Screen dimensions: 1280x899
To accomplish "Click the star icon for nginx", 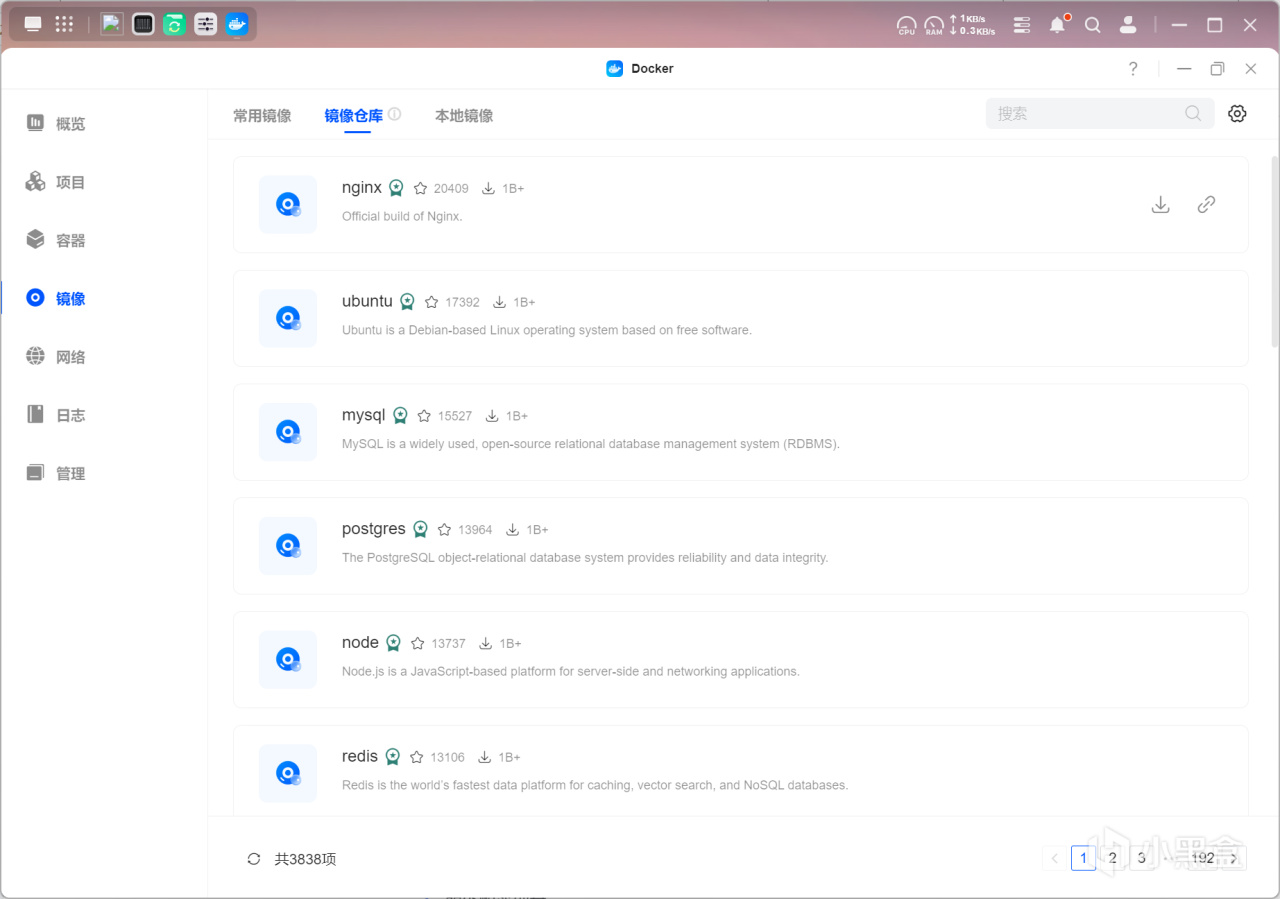I will [x=420, y=188].
